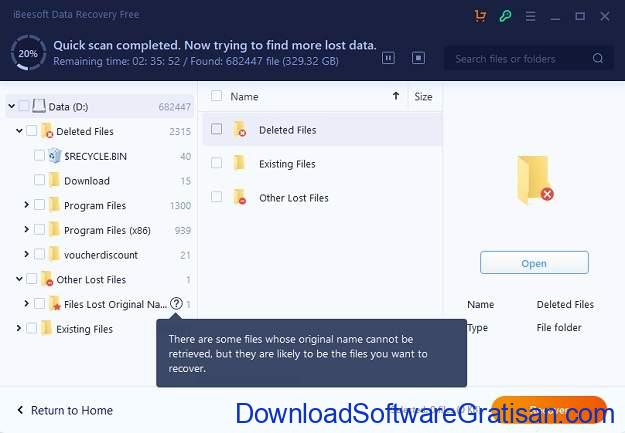
Task: Check Deleted Files row checkbox in list
Action: [216, 129]
